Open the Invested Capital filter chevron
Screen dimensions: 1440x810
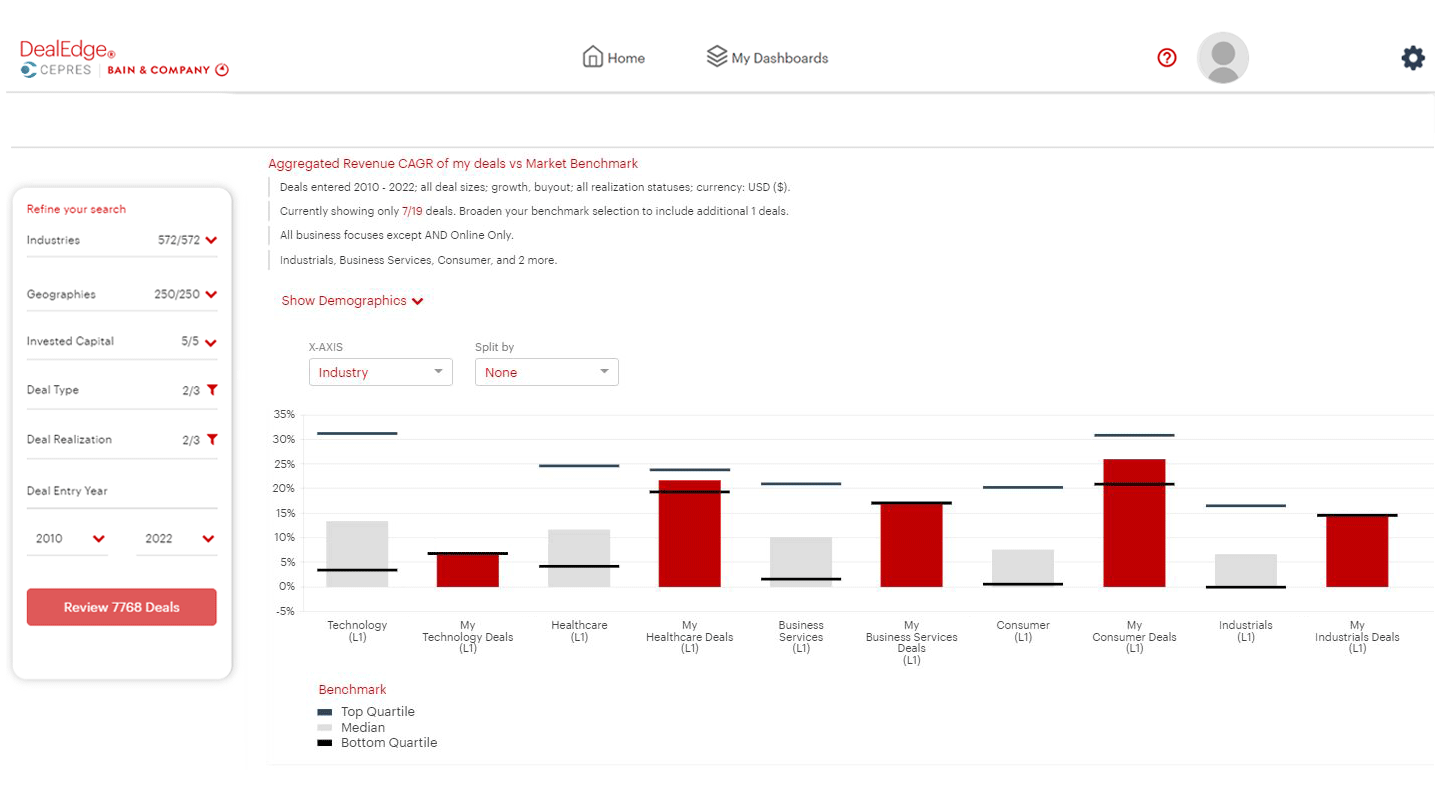click(x=209, y=341)
